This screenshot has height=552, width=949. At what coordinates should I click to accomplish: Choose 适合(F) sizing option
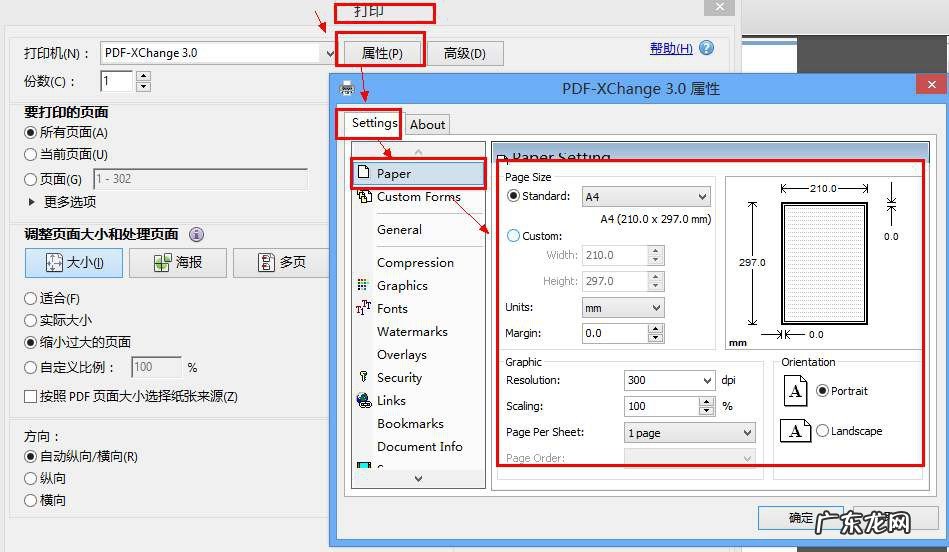click(x=30, y=298)
